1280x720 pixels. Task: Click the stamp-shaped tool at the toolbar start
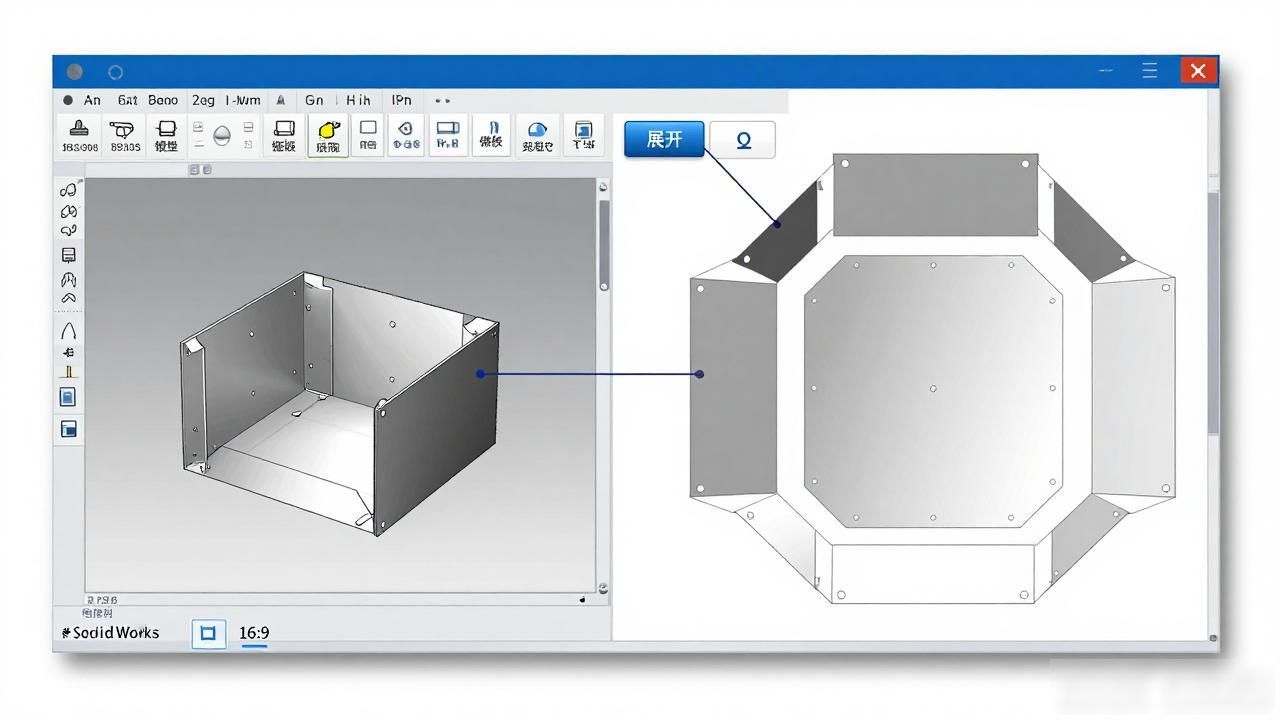[x=79, y=135]
